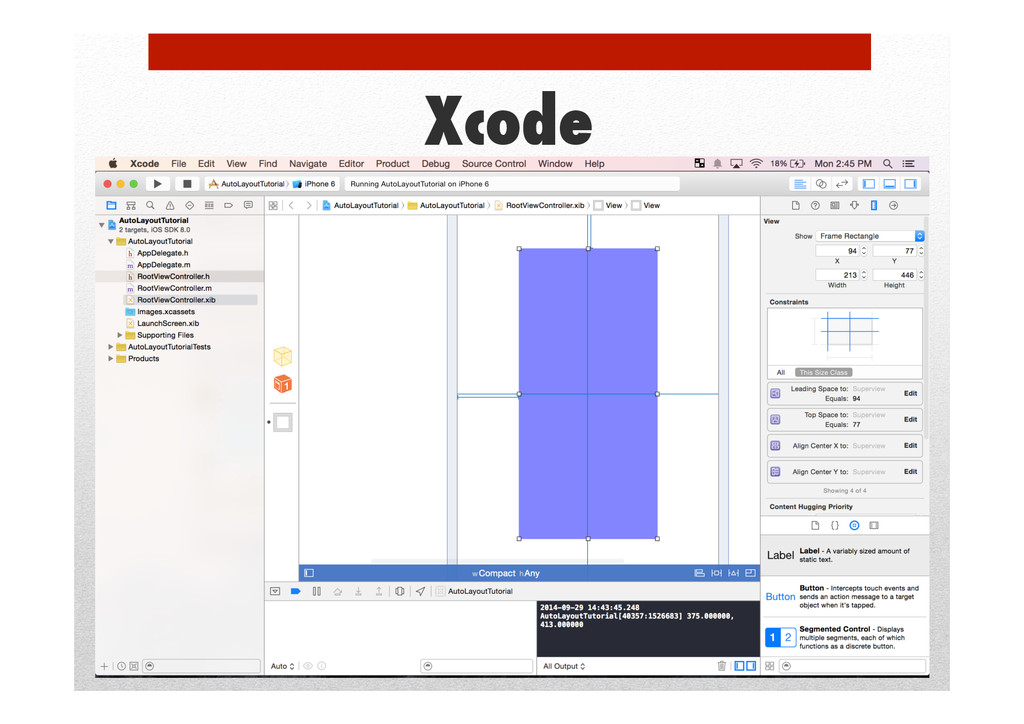
Task: Click the Height value stepper
Action: pyautogui.click(x=921, y=275)
